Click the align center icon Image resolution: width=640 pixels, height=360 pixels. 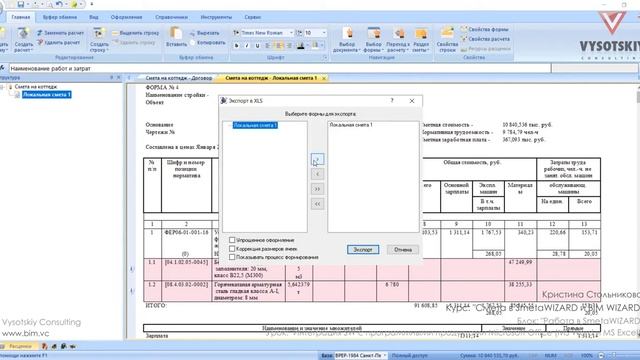[x=279, y=46]
